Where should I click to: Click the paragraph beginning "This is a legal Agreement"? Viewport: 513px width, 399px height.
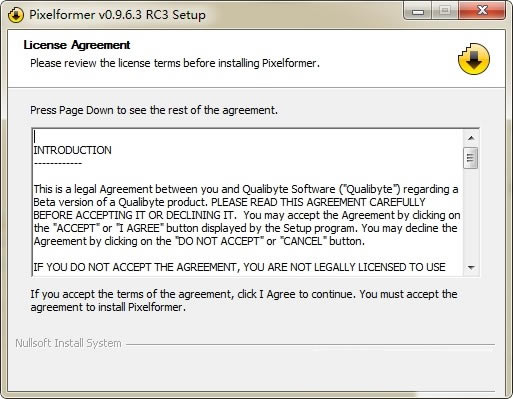[x=247, y=215]
